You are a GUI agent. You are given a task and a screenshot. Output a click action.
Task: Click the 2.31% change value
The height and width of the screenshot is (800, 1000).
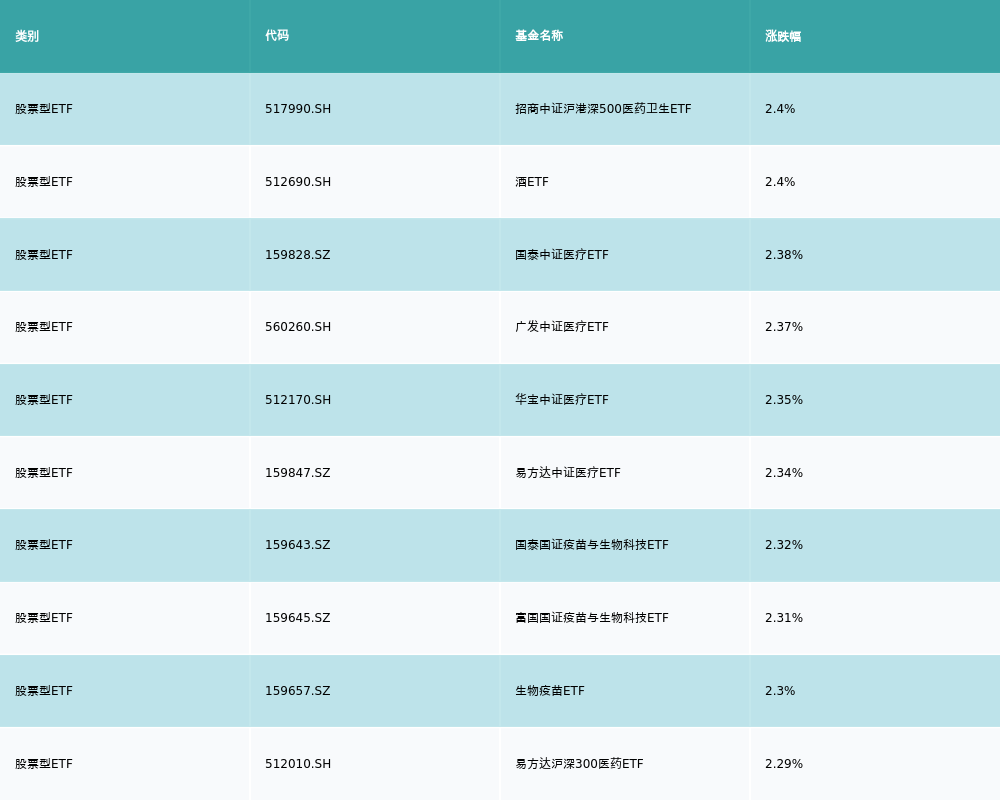[784, 618]
